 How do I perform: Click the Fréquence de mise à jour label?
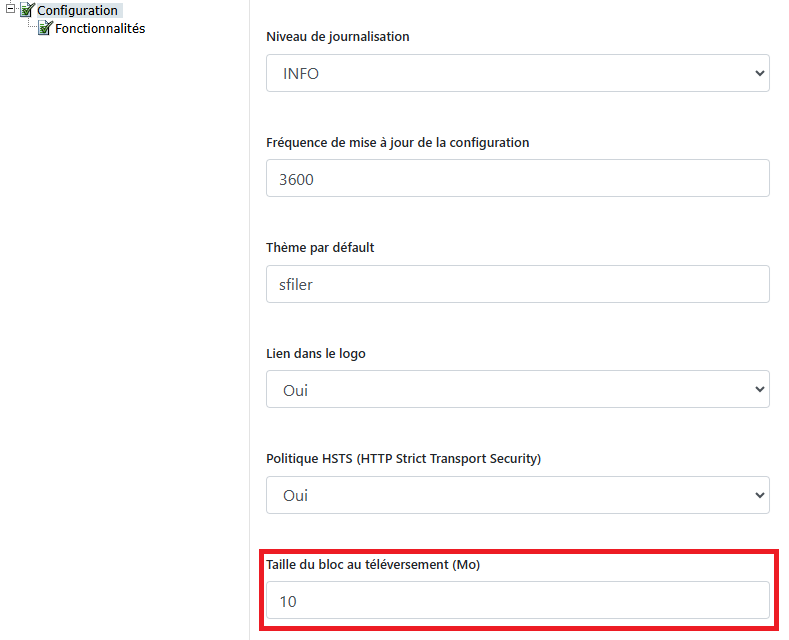(x=398, y=143)
